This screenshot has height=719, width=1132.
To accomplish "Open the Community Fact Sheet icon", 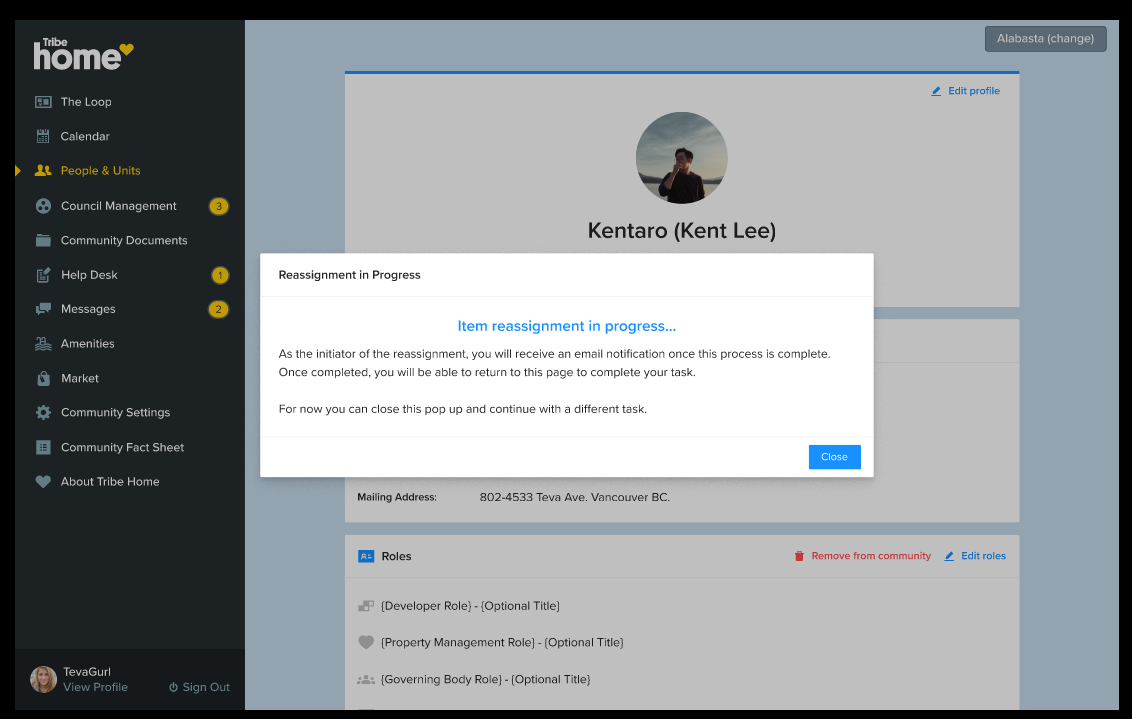I will coord(43,448).
